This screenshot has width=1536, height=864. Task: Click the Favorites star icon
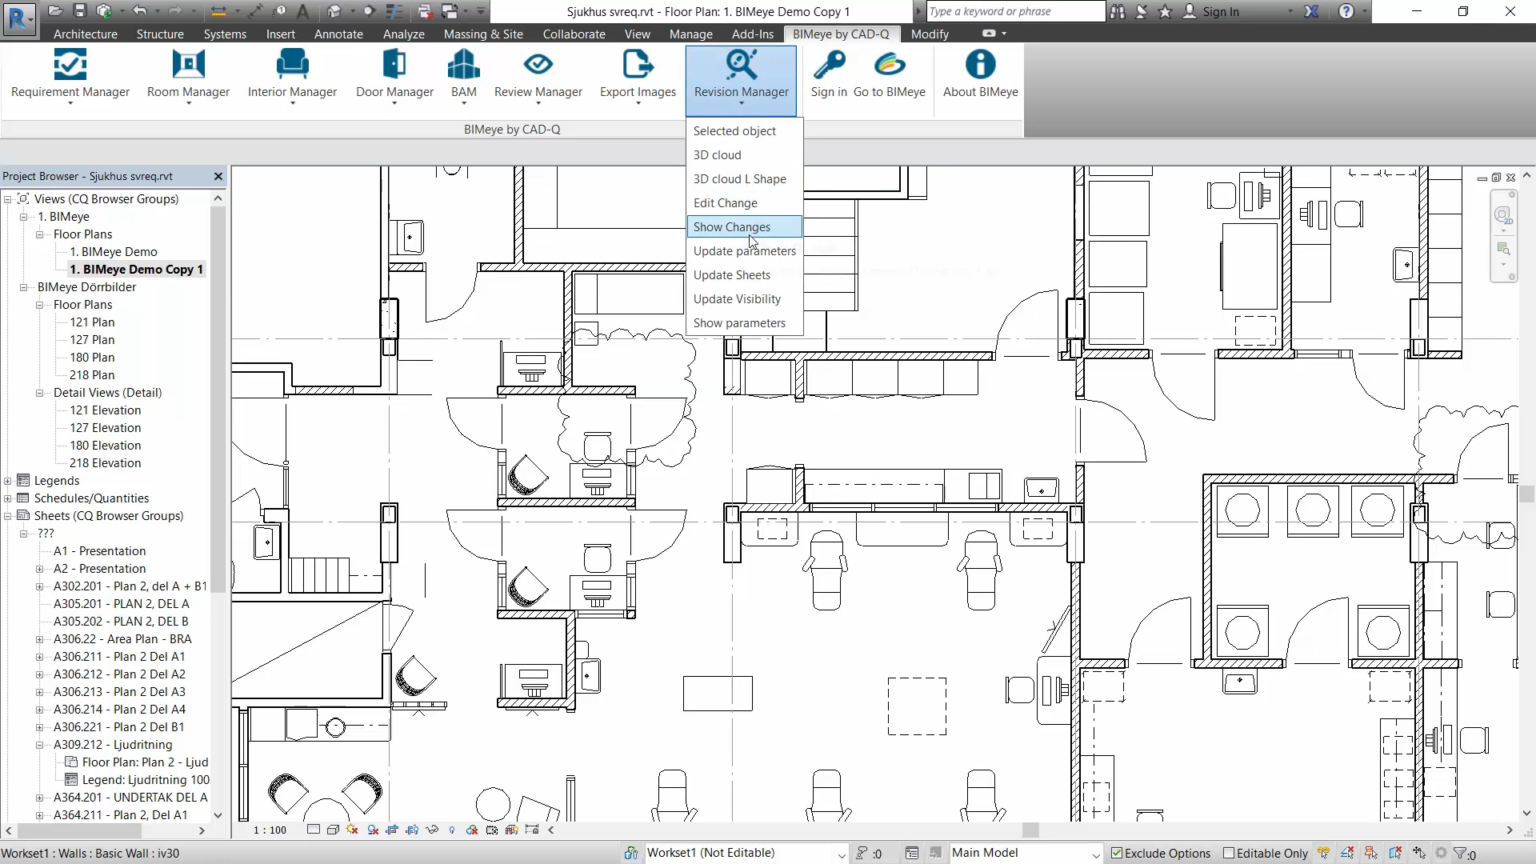(1165, 11)
